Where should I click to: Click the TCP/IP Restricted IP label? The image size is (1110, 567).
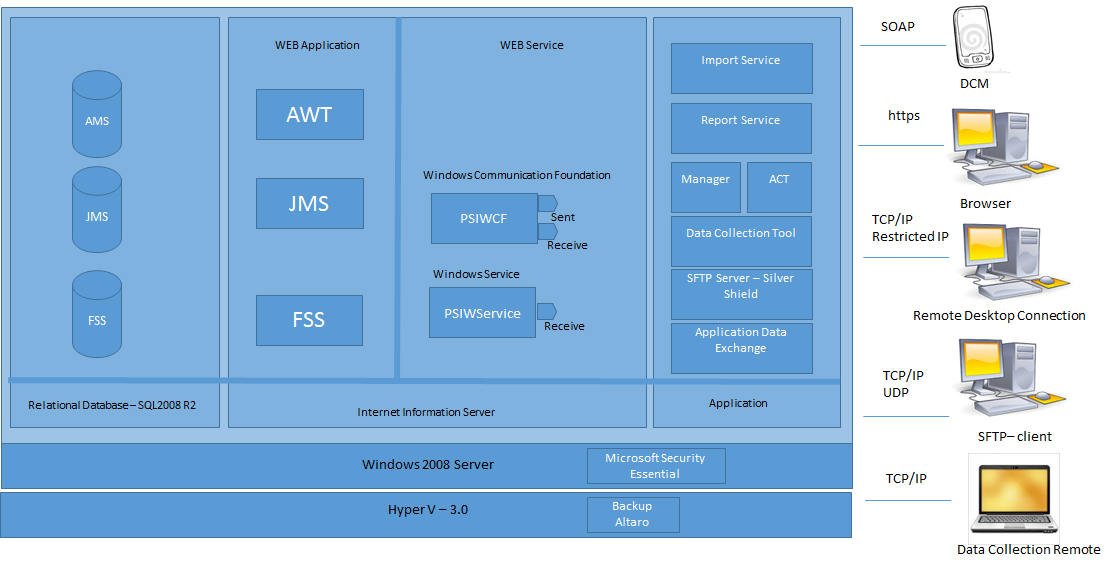pyautogui.click(x=910, y=228)
